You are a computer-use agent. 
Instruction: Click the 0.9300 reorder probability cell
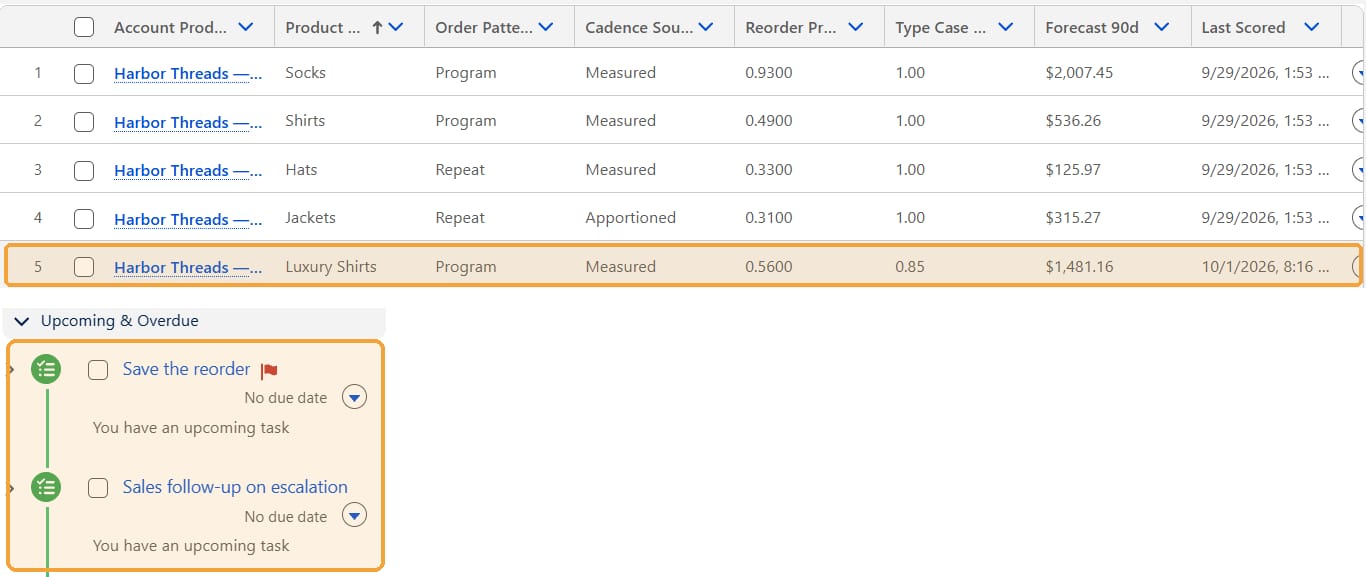[x=769, y=73]
